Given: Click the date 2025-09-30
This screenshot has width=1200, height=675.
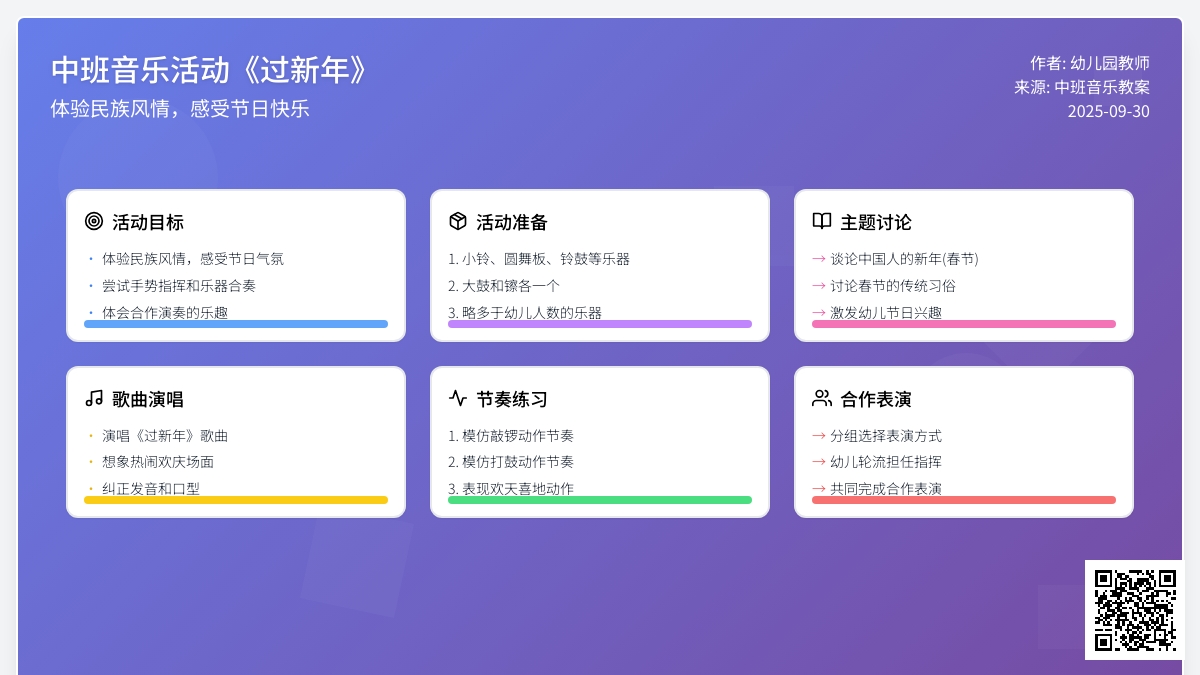Looking at the screenshot, I should pyautogui.click(x=1108, y=111).
